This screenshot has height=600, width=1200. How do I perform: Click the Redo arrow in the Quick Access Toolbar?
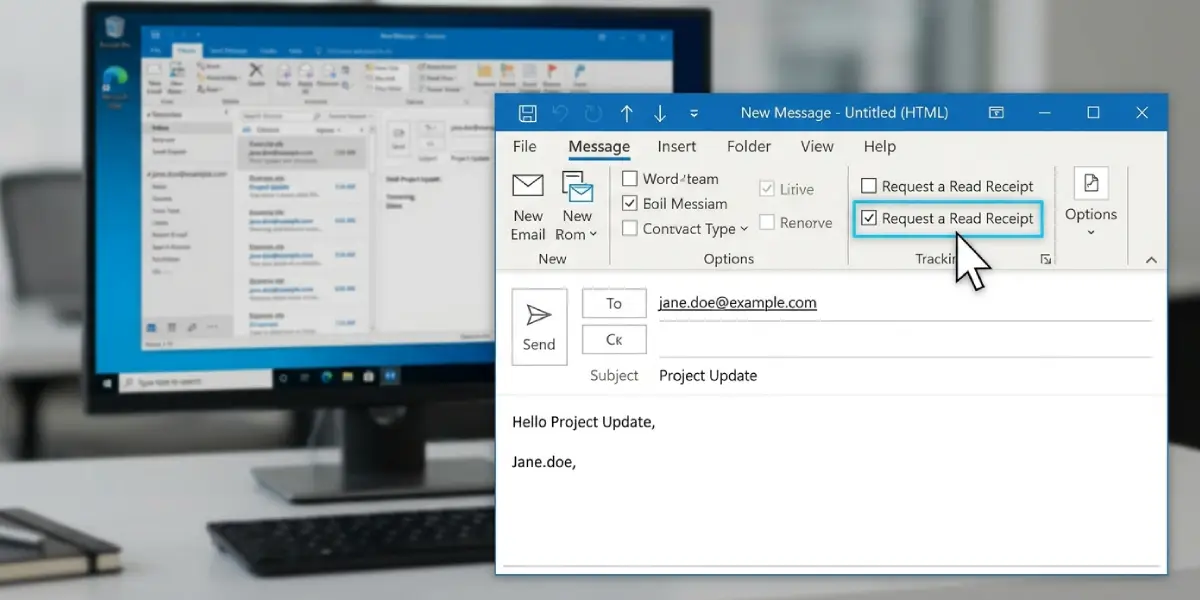point(593,113)
